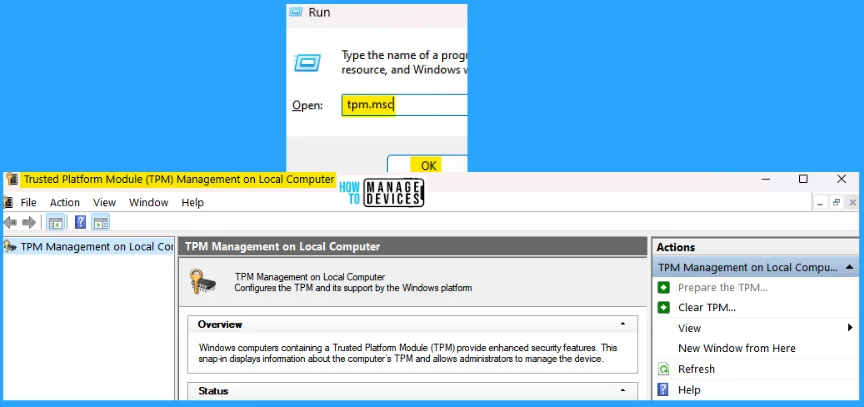Screen dimensions: 864x407
Task: Expand the View submenu arrow in Actions
Action: point(850,328)
